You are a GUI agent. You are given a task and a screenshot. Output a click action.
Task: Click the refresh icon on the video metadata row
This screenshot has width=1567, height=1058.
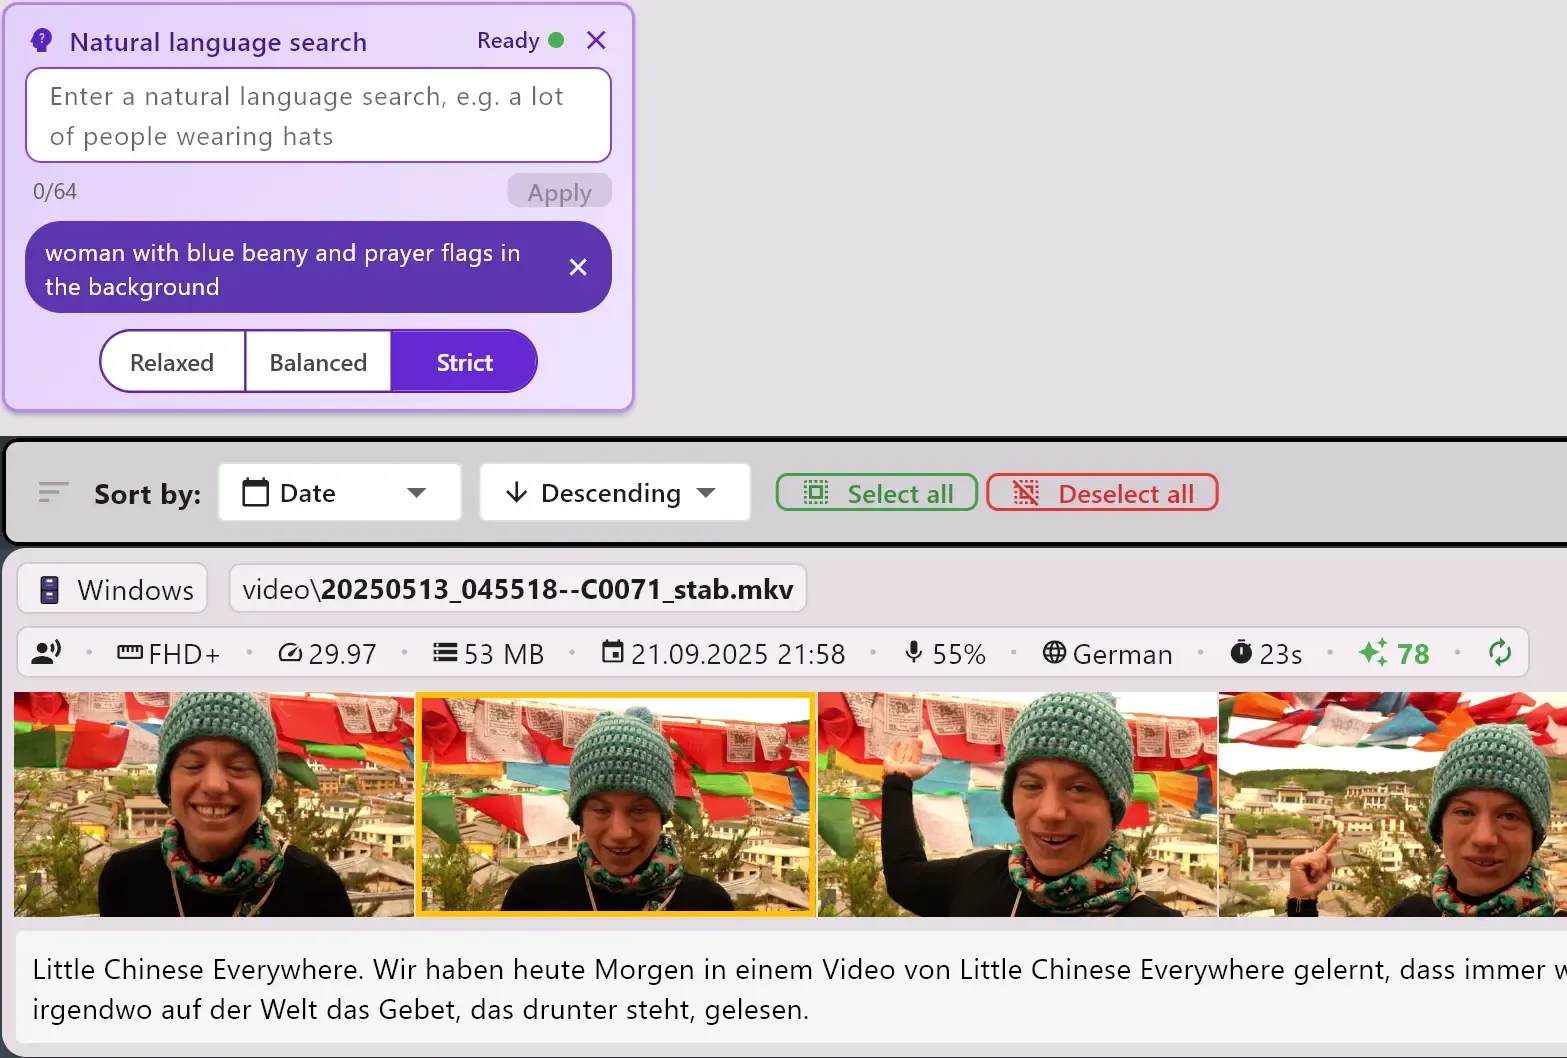tap(1500, 652)
